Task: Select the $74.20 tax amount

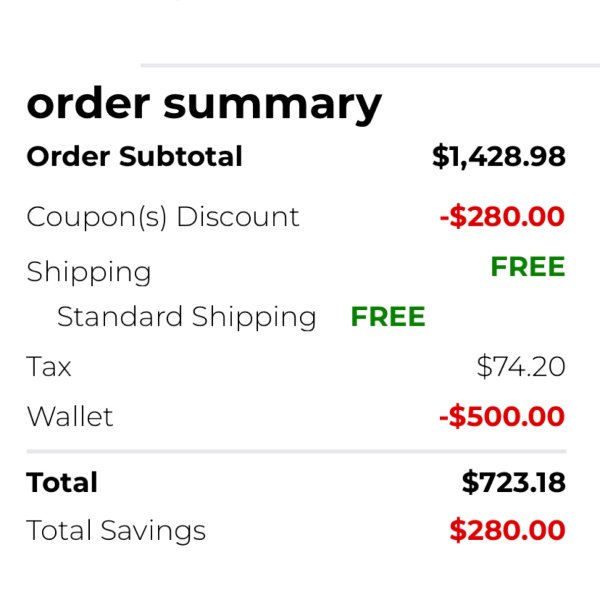Action: tap(521, 366)
